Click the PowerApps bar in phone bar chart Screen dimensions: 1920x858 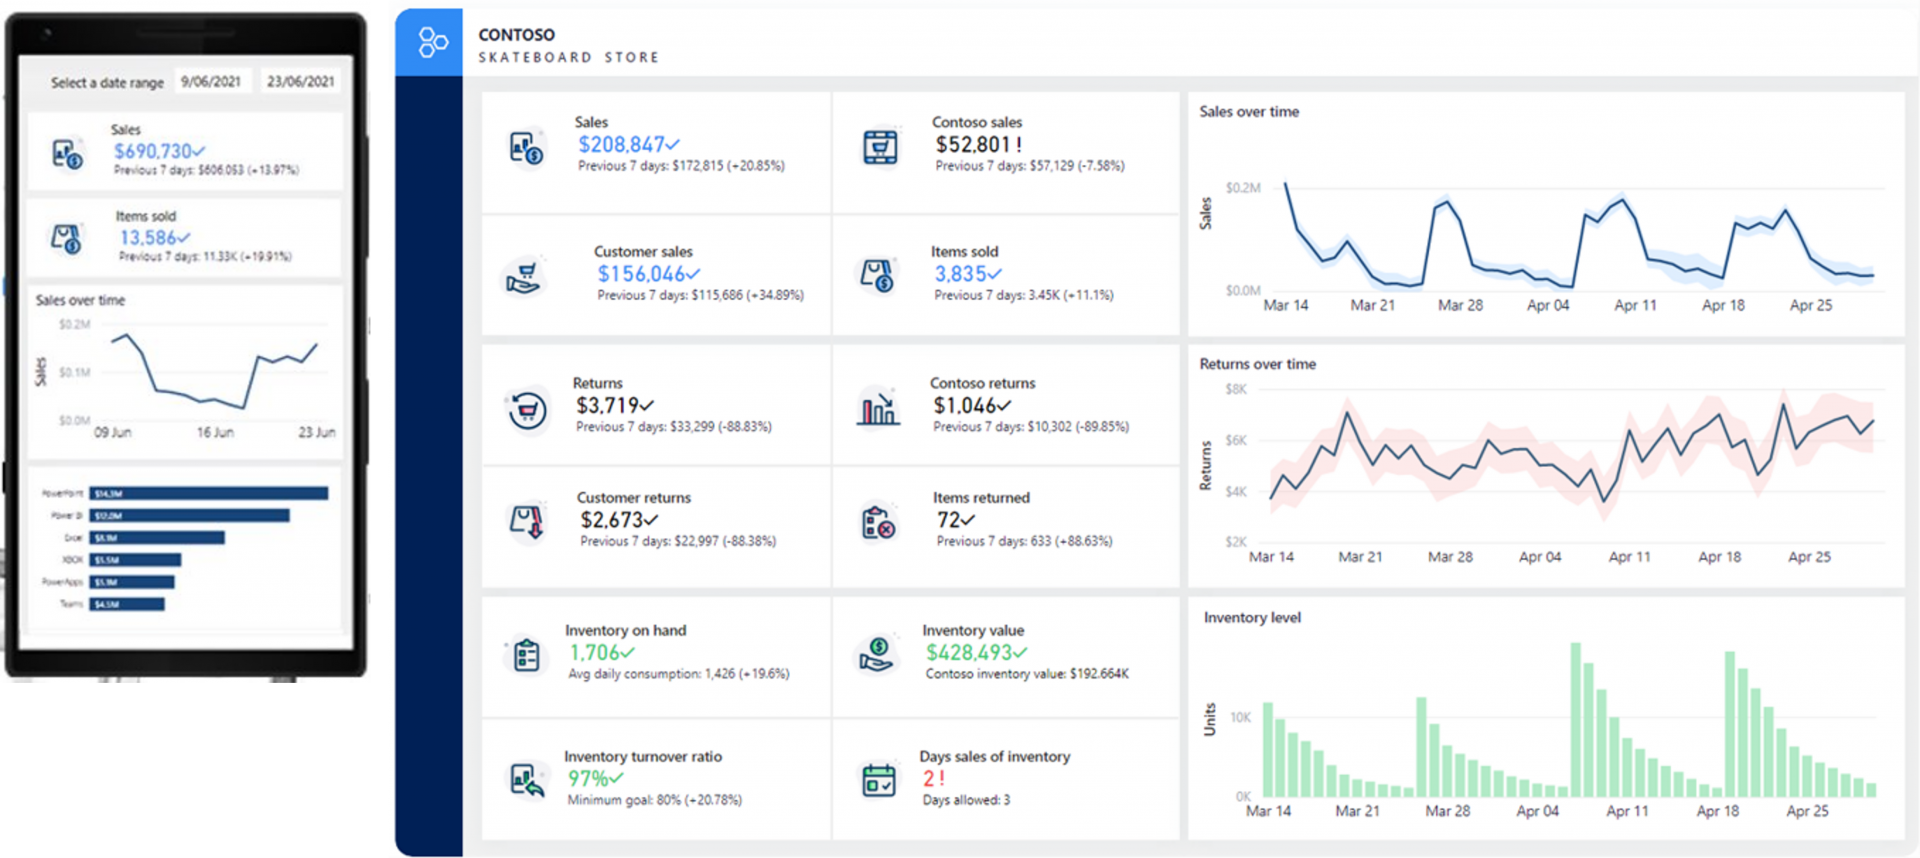(x=132, y=582)
